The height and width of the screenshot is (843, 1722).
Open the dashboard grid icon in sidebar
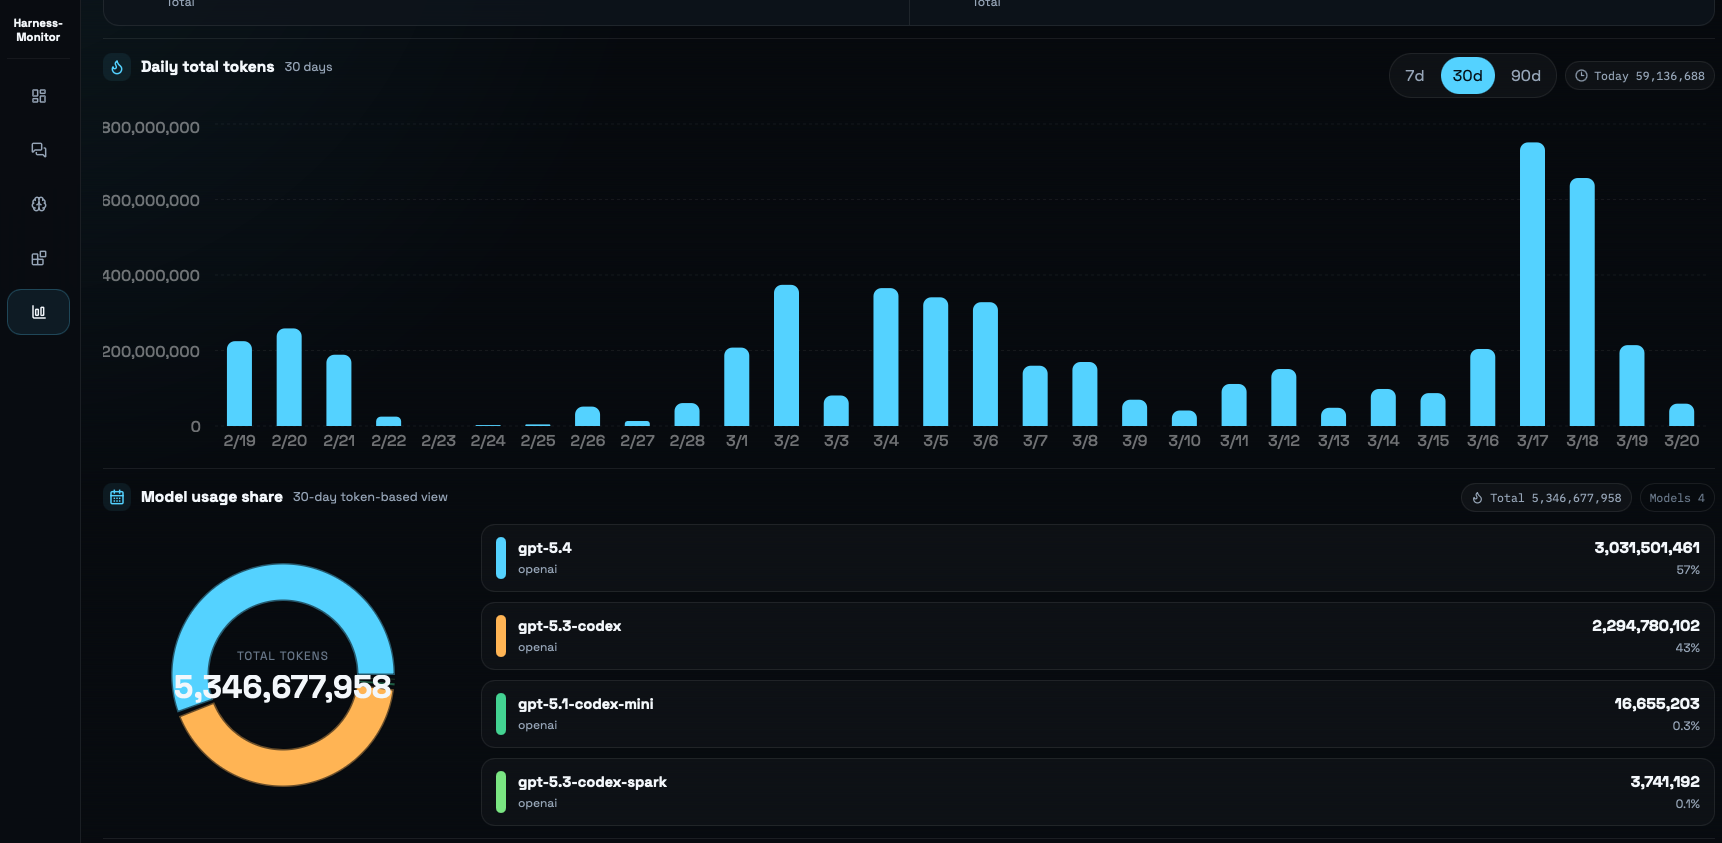coord(39,96)
